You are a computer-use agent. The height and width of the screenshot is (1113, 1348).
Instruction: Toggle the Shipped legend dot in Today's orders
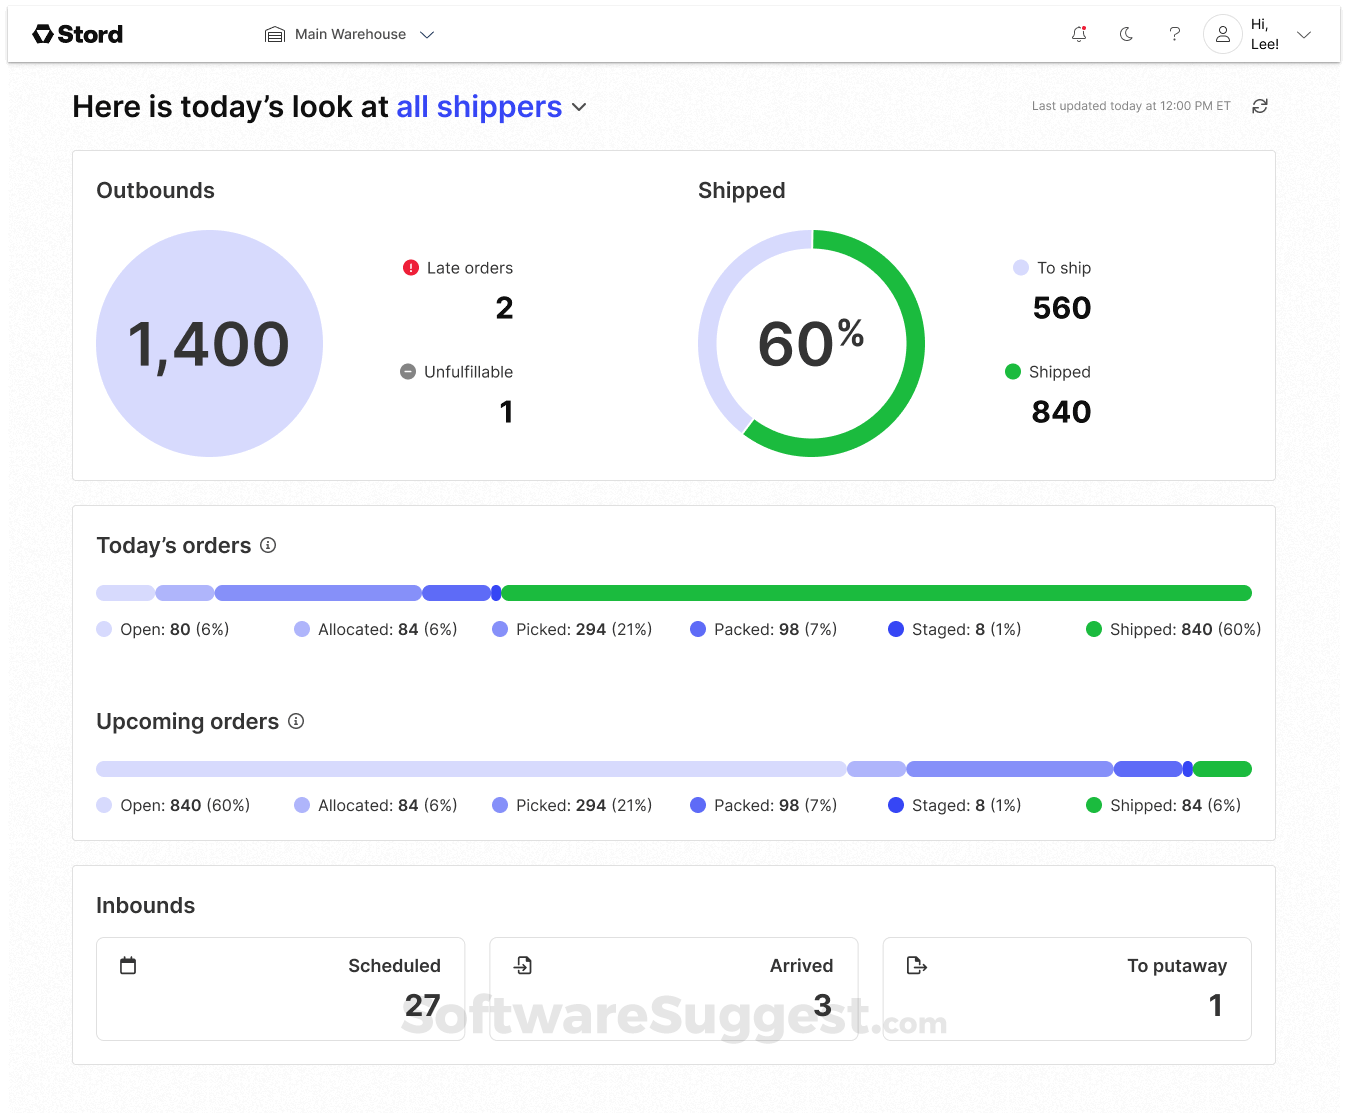(x=1092, y=629)
